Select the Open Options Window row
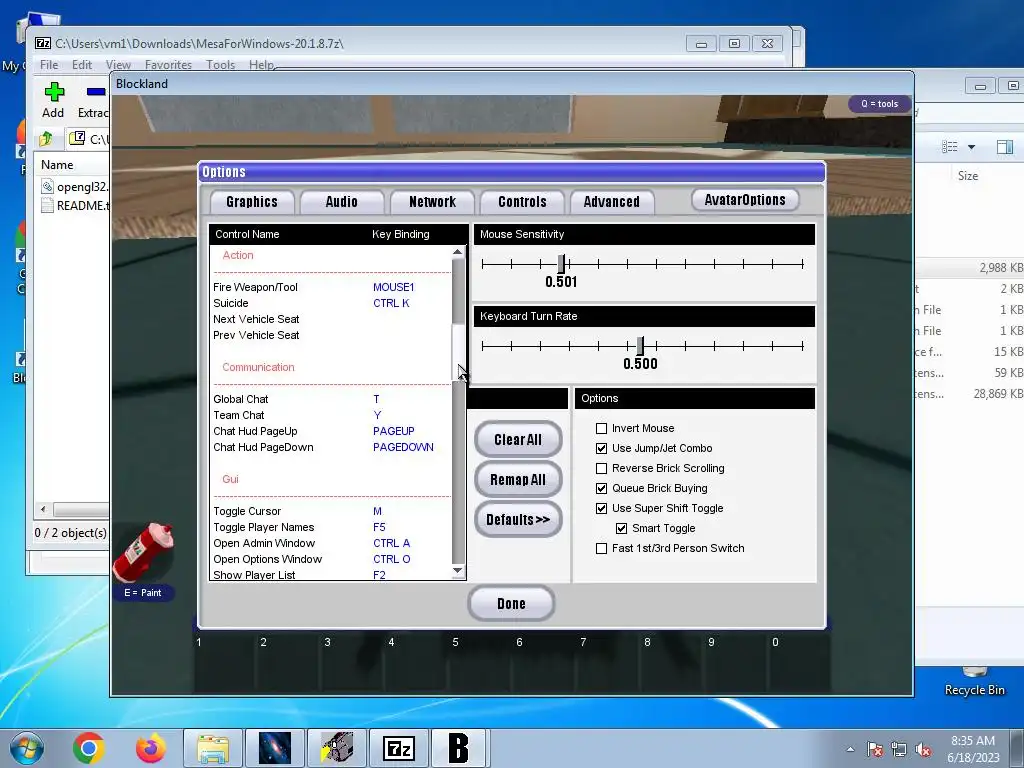 330,559
